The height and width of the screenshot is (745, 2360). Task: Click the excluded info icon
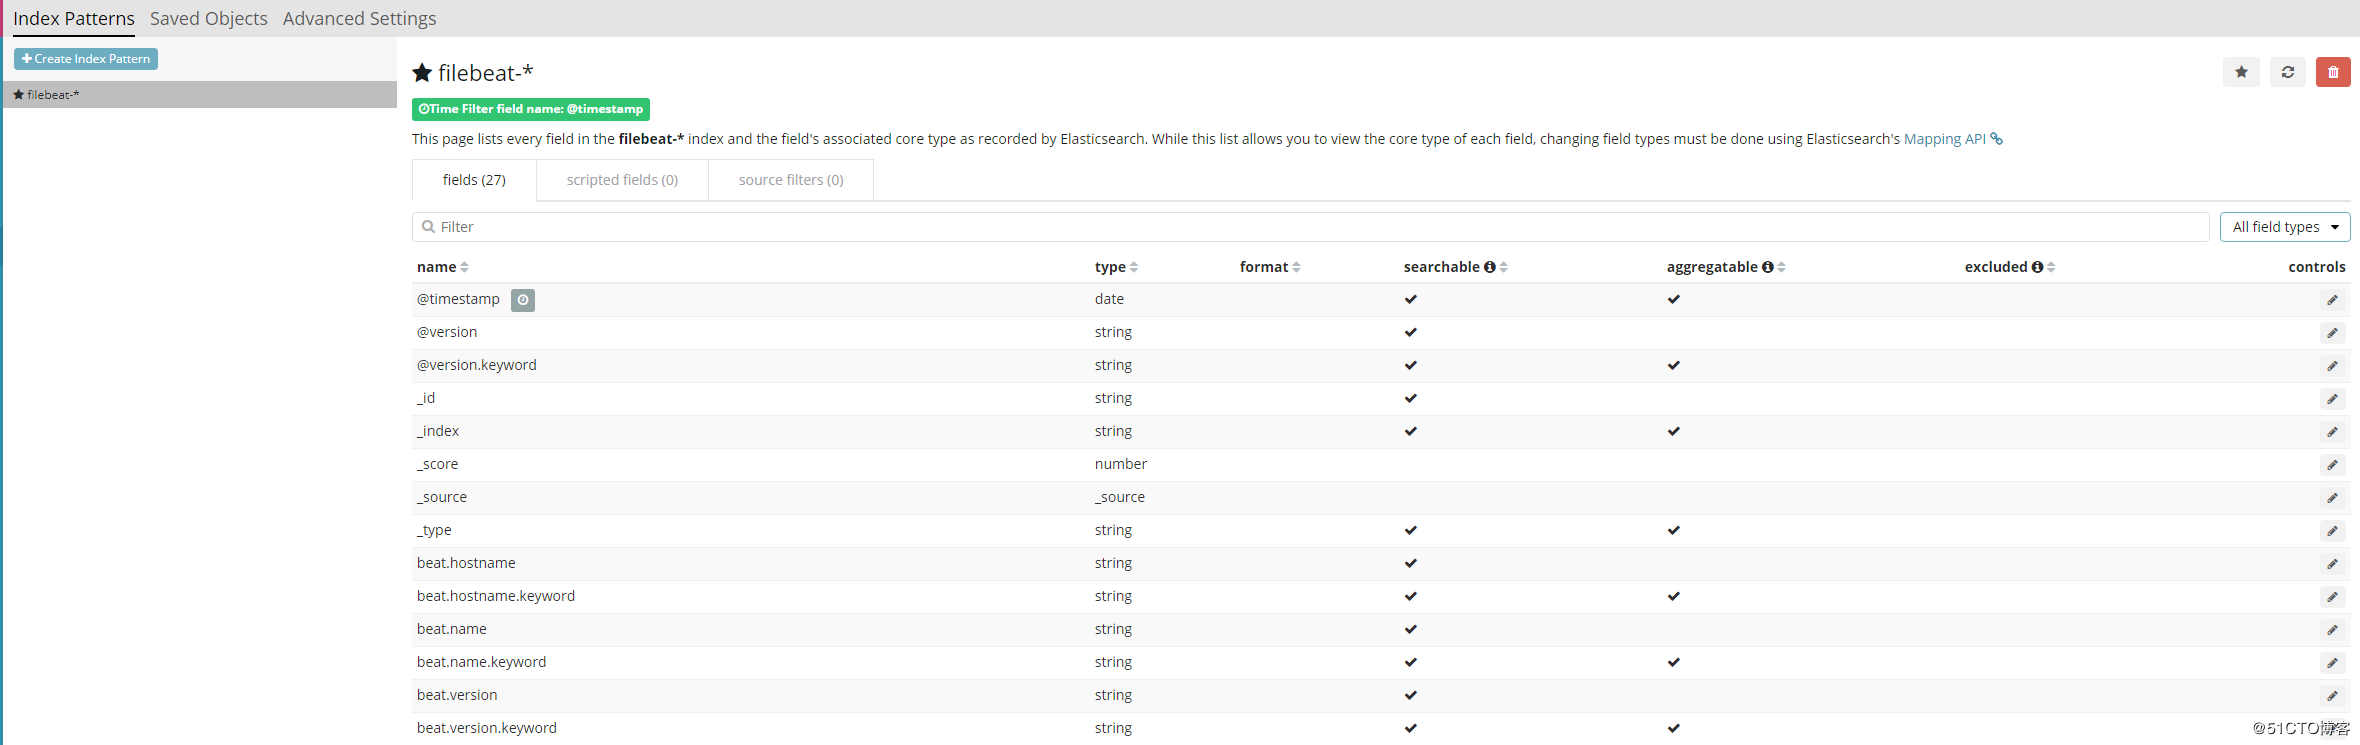click(2037, 267)
